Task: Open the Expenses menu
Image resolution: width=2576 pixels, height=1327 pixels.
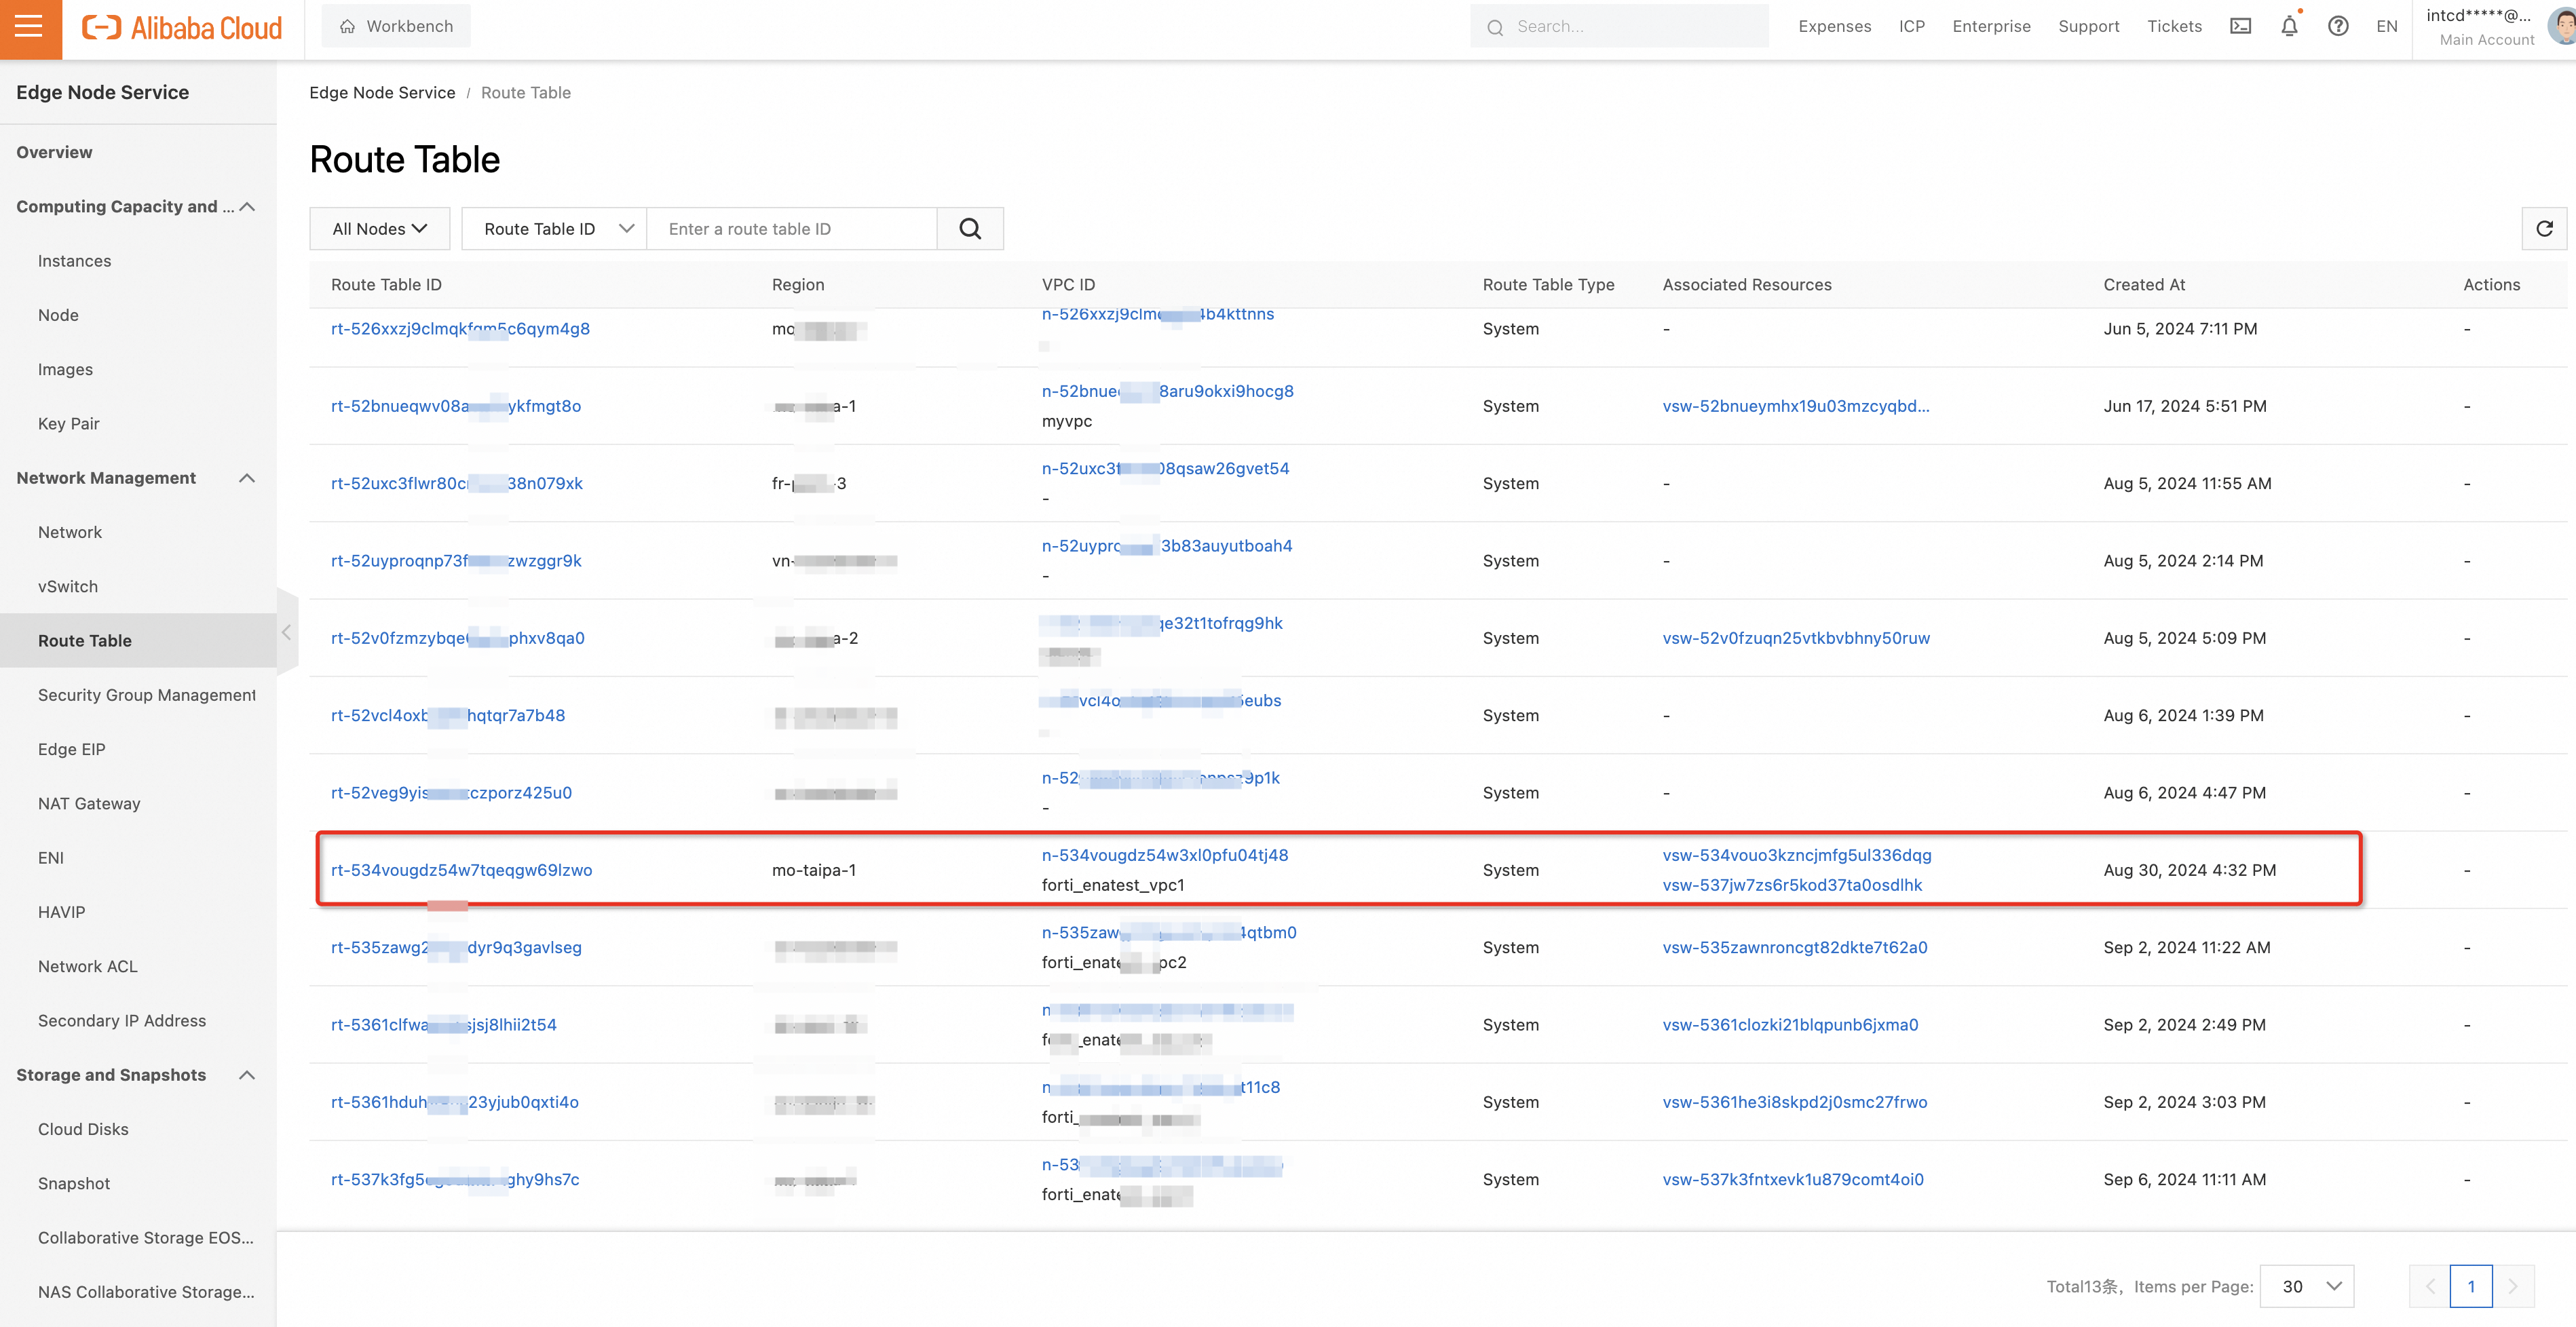Action: (x=1834, y=27)
